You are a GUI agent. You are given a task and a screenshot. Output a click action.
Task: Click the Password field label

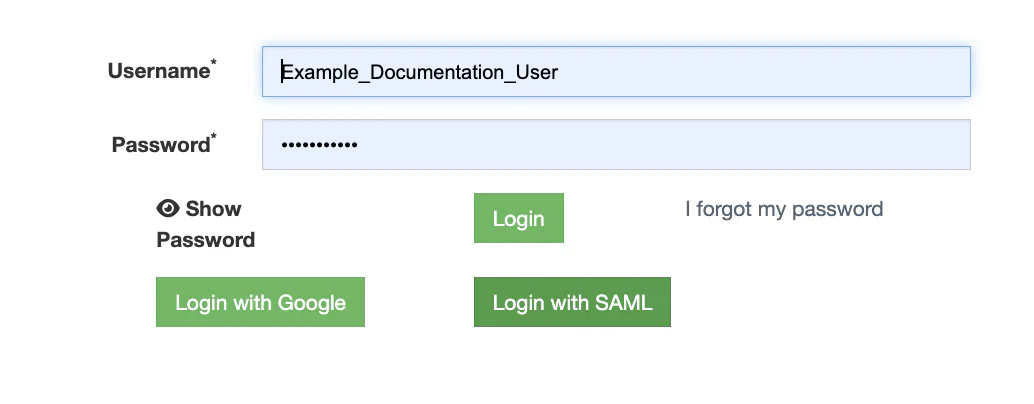[x=160, y=145]
